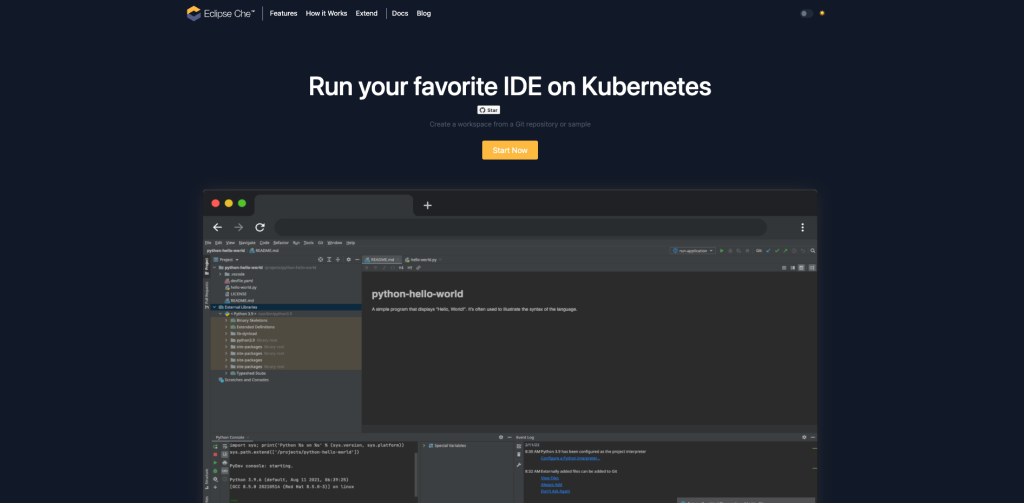The image size is (1024, 503).
Task: Click the blue Git update arrow
Action: (768, 251)
